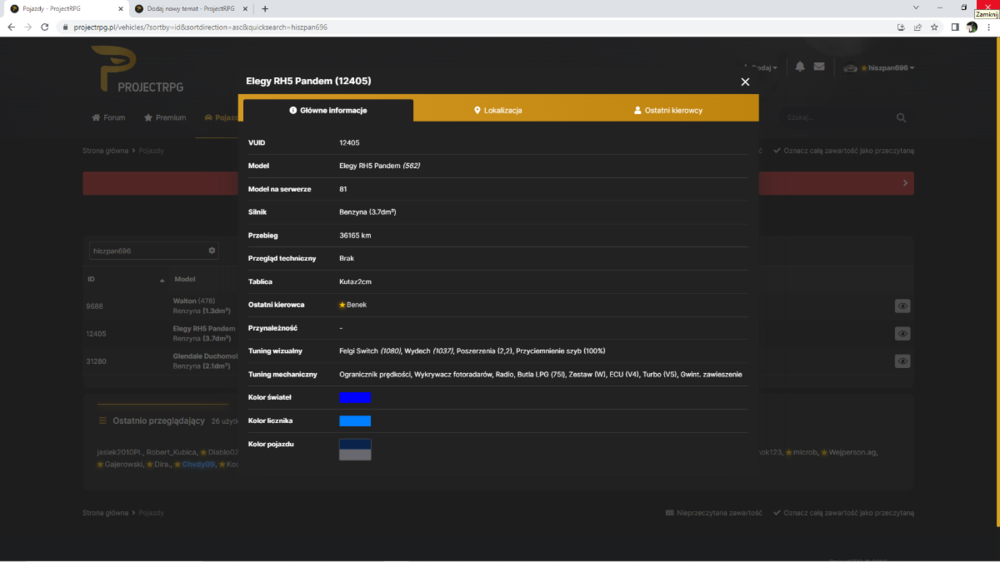Open the tab search chevron dropdown

point(916,8)
